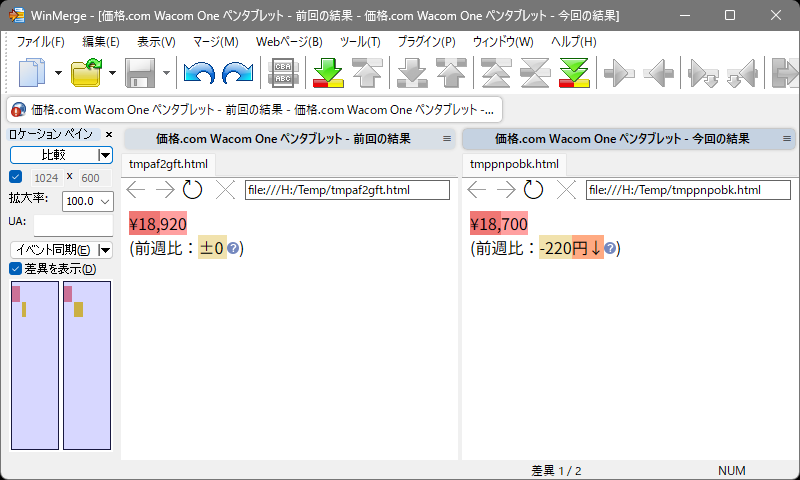Screen dimensions: 800x480
Task: Click the left pane help icon after ±0
Action: pyautogui.click(x=233, y=248)
